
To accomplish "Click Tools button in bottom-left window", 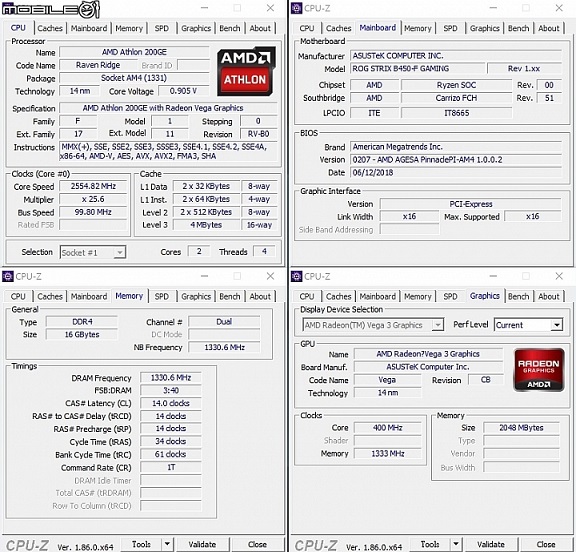I will [x=141, y=544].
